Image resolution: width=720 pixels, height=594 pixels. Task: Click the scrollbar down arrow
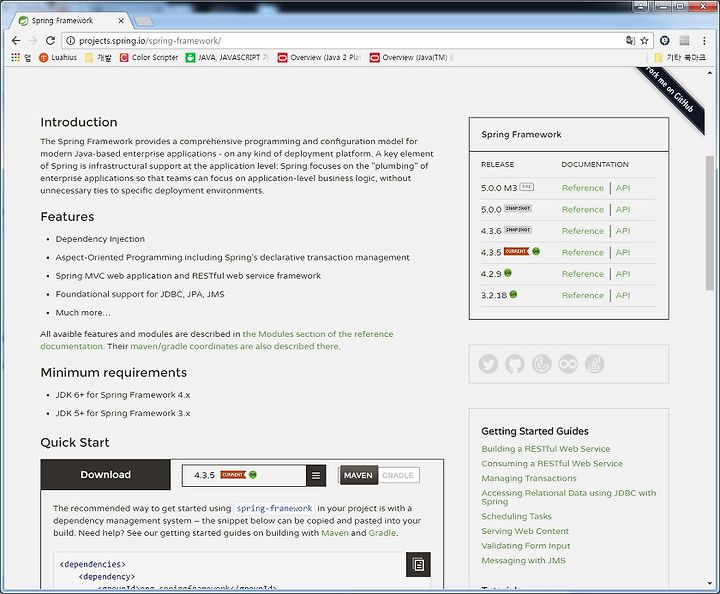click(x=710, y=584)
